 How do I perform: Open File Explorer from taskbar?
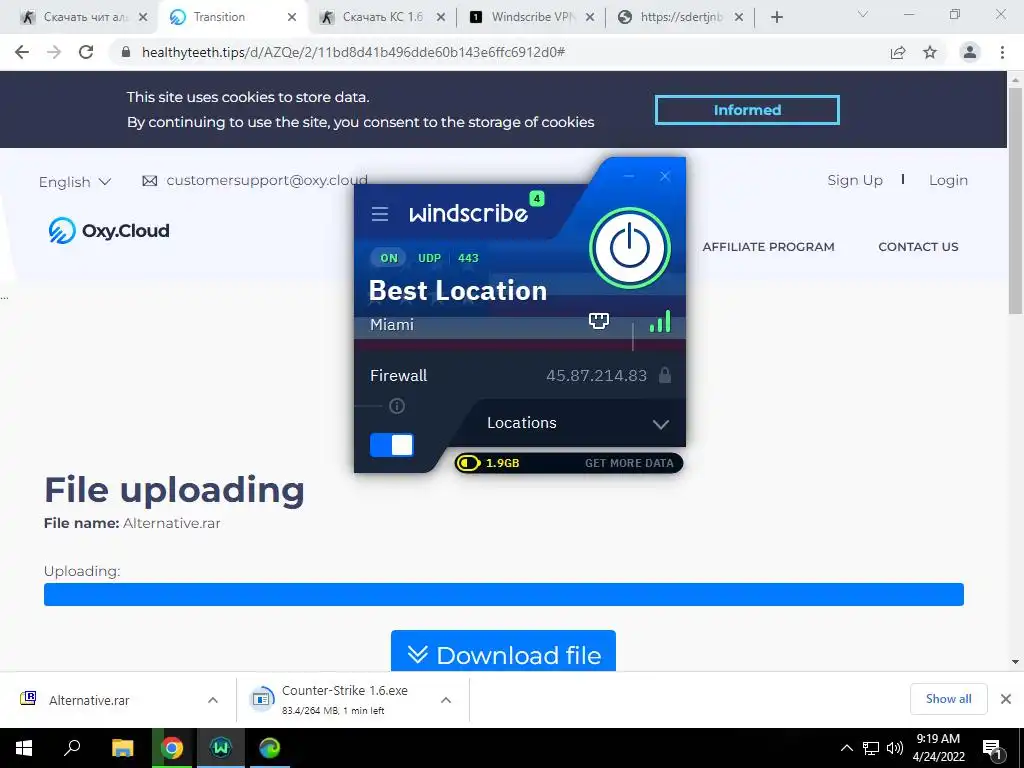pyautogui.click(x=122, y=748)
